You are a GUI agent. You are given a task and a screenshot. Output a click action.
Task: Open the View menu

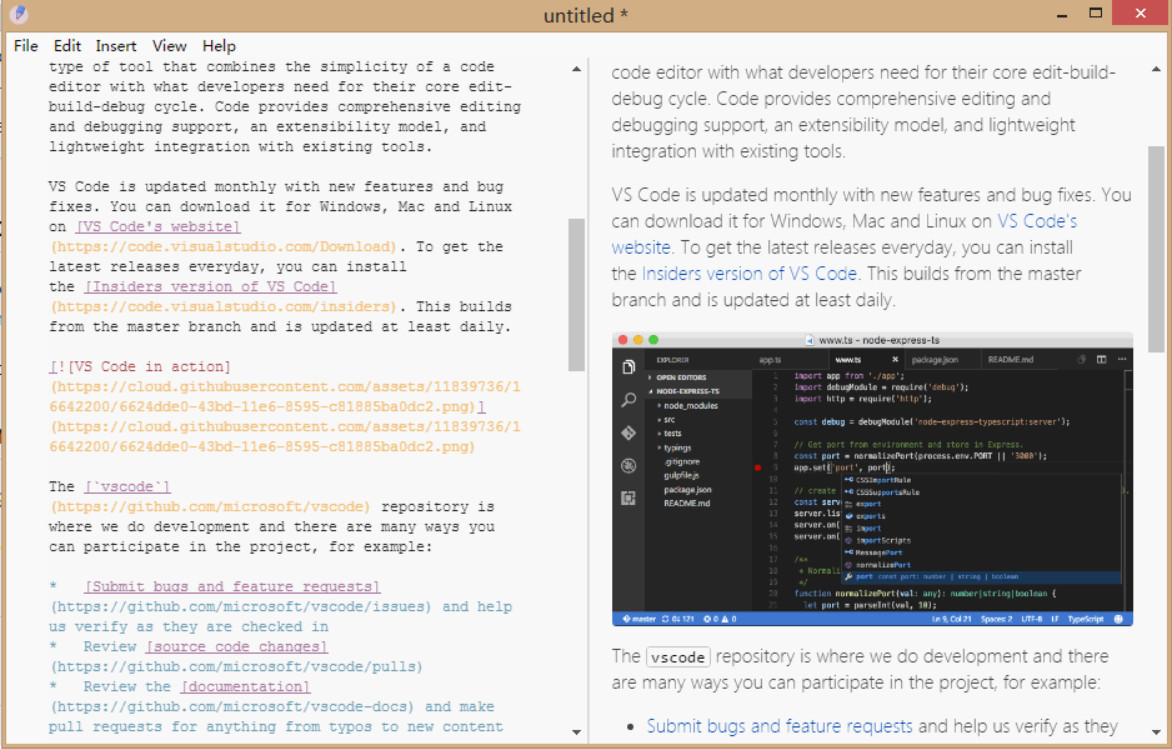[x=169, y=46]
